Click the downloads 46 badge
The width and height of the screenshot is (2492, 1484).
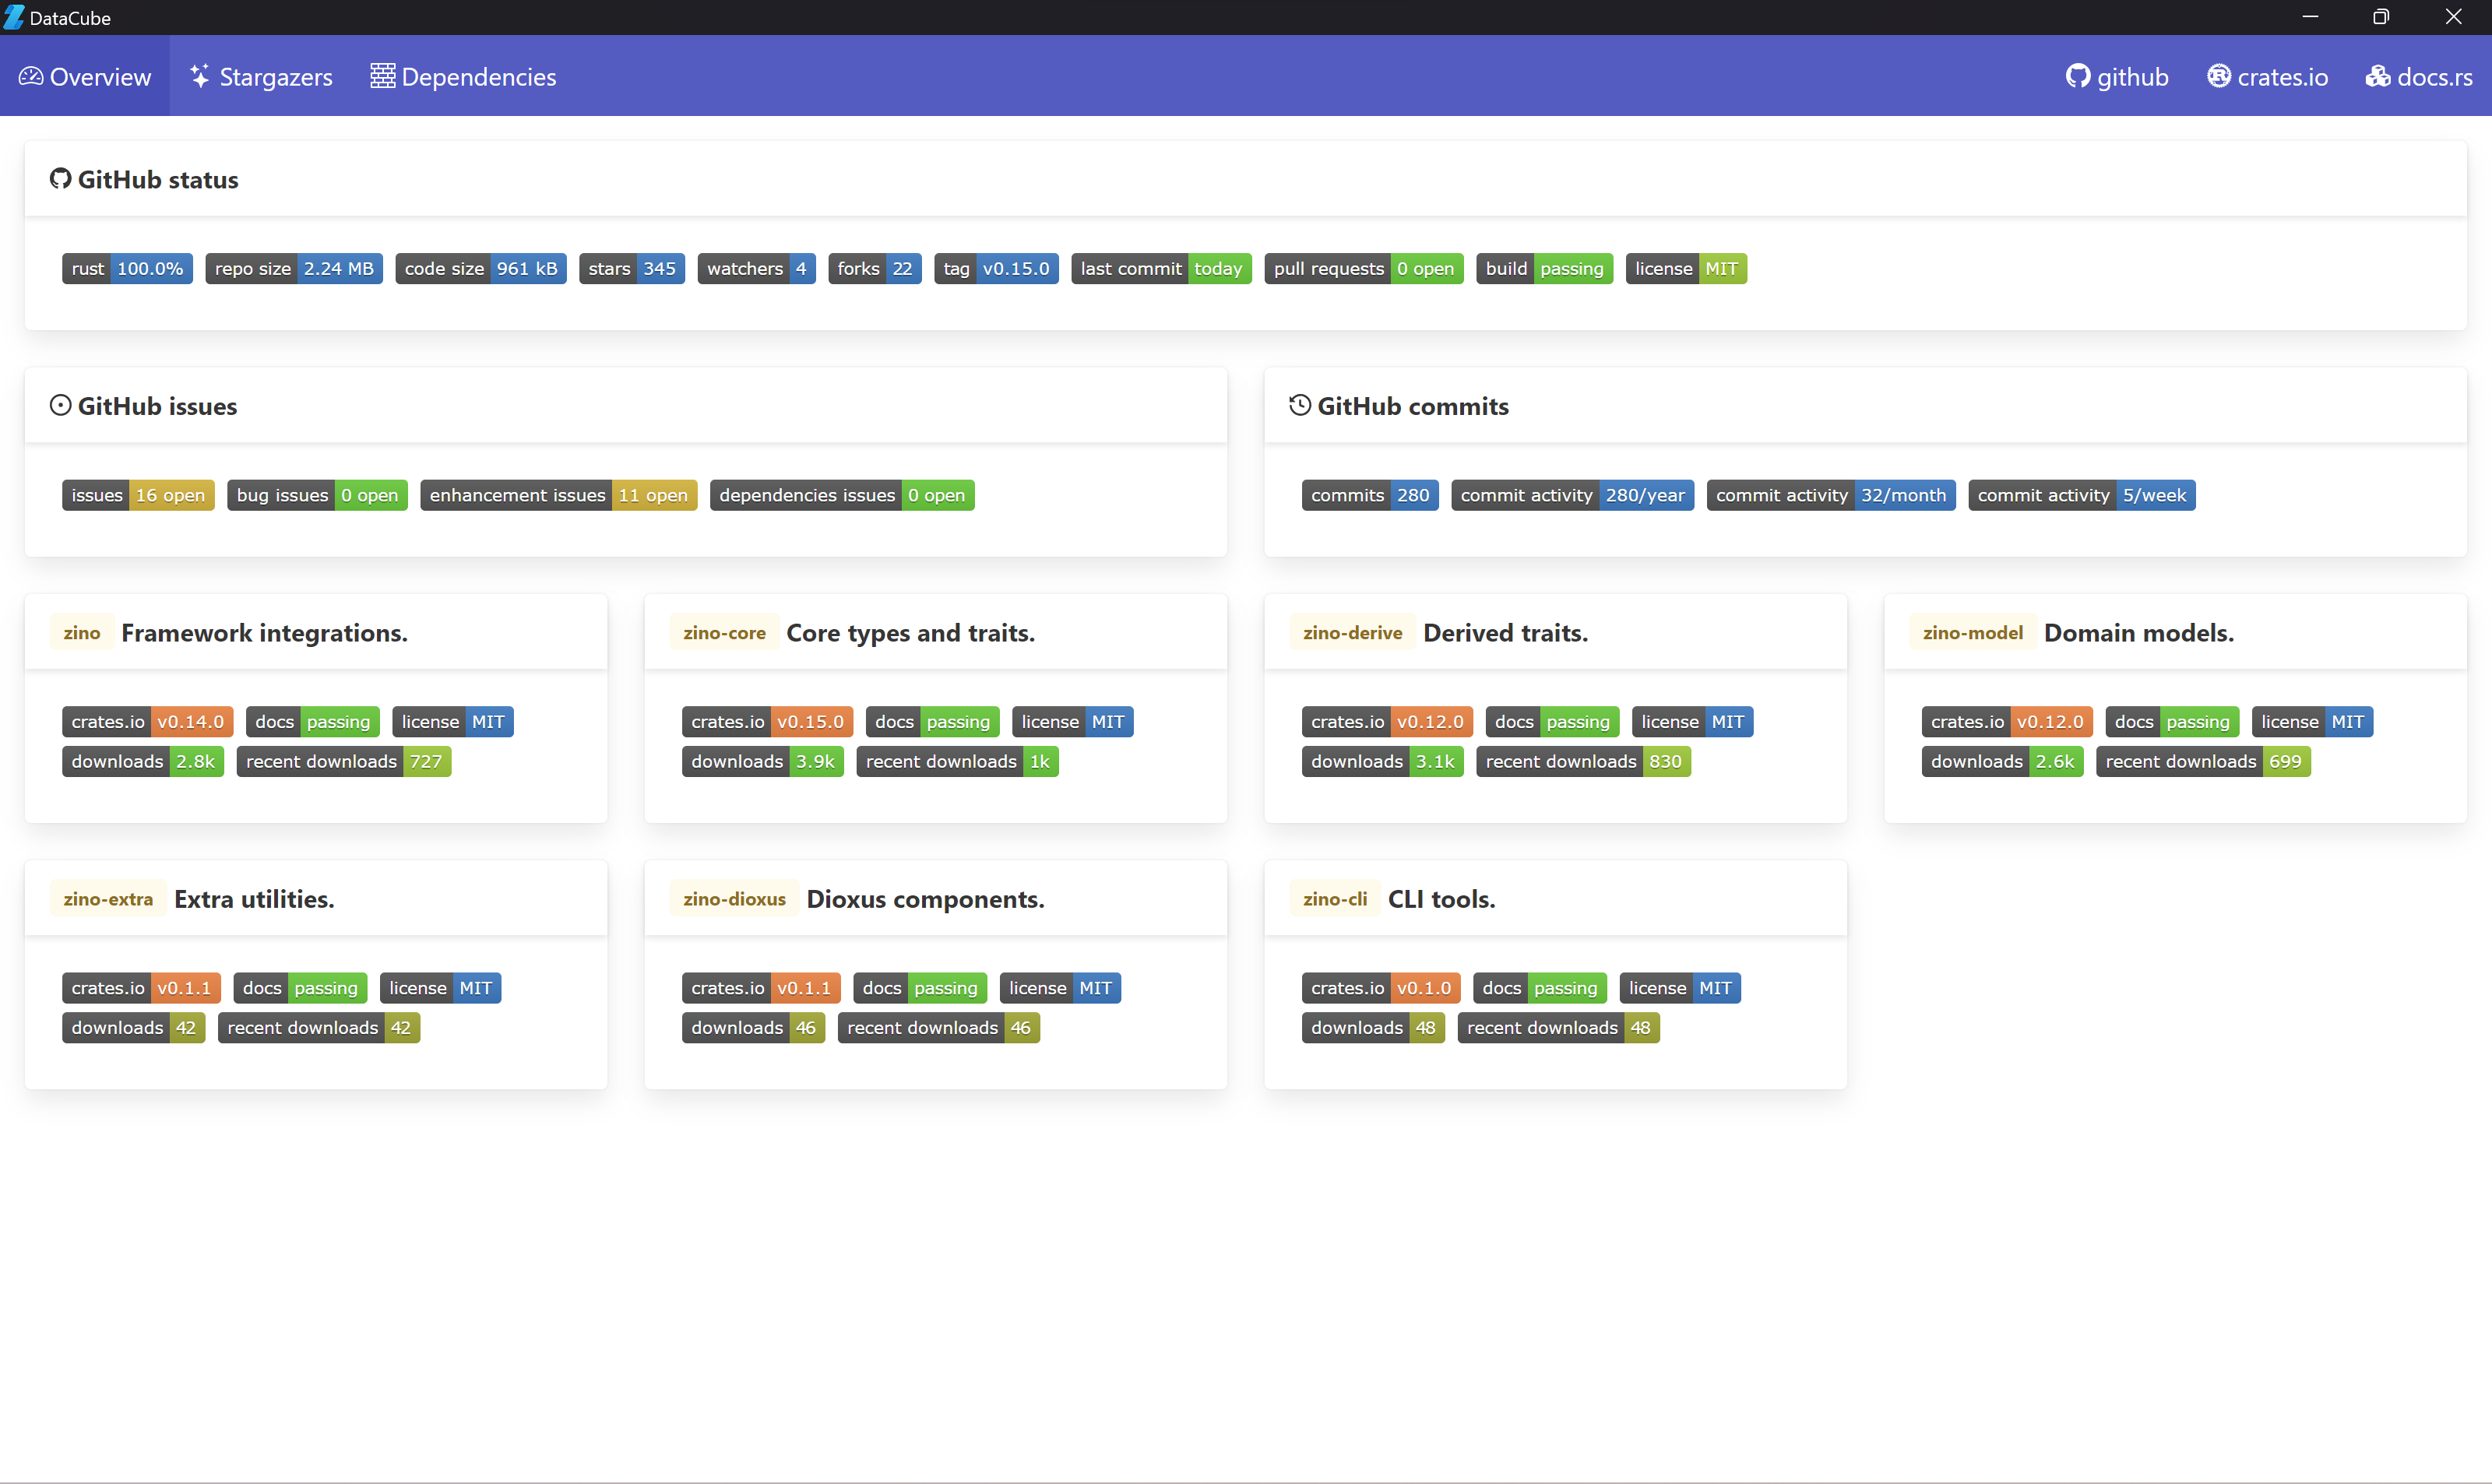click(753, 1027)
